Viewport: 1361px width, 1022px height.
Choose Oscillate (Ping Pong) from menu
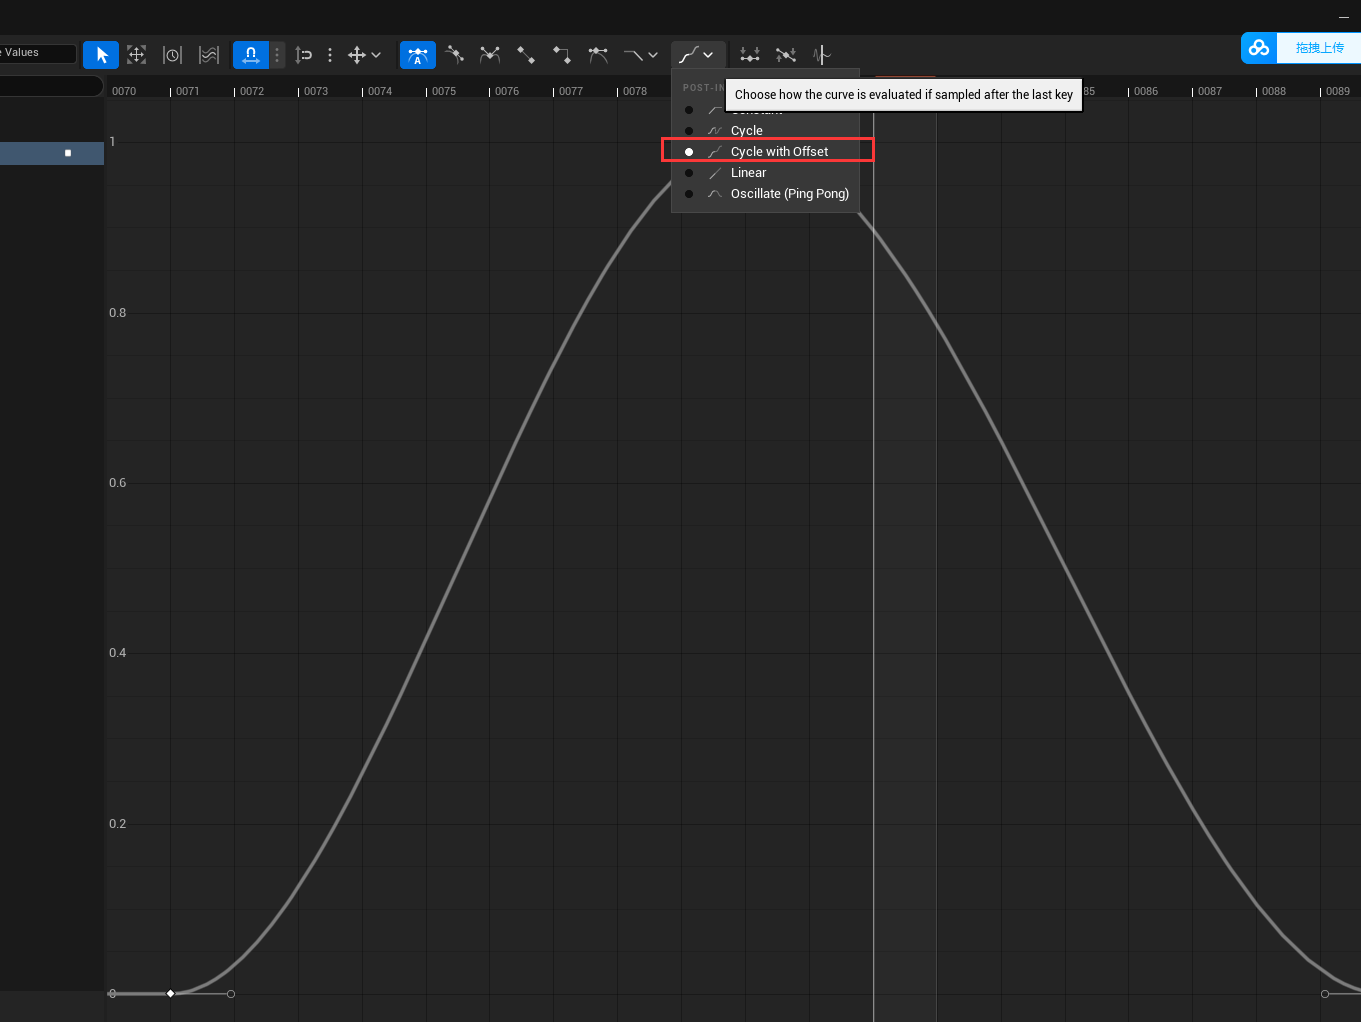coord(789,194)
